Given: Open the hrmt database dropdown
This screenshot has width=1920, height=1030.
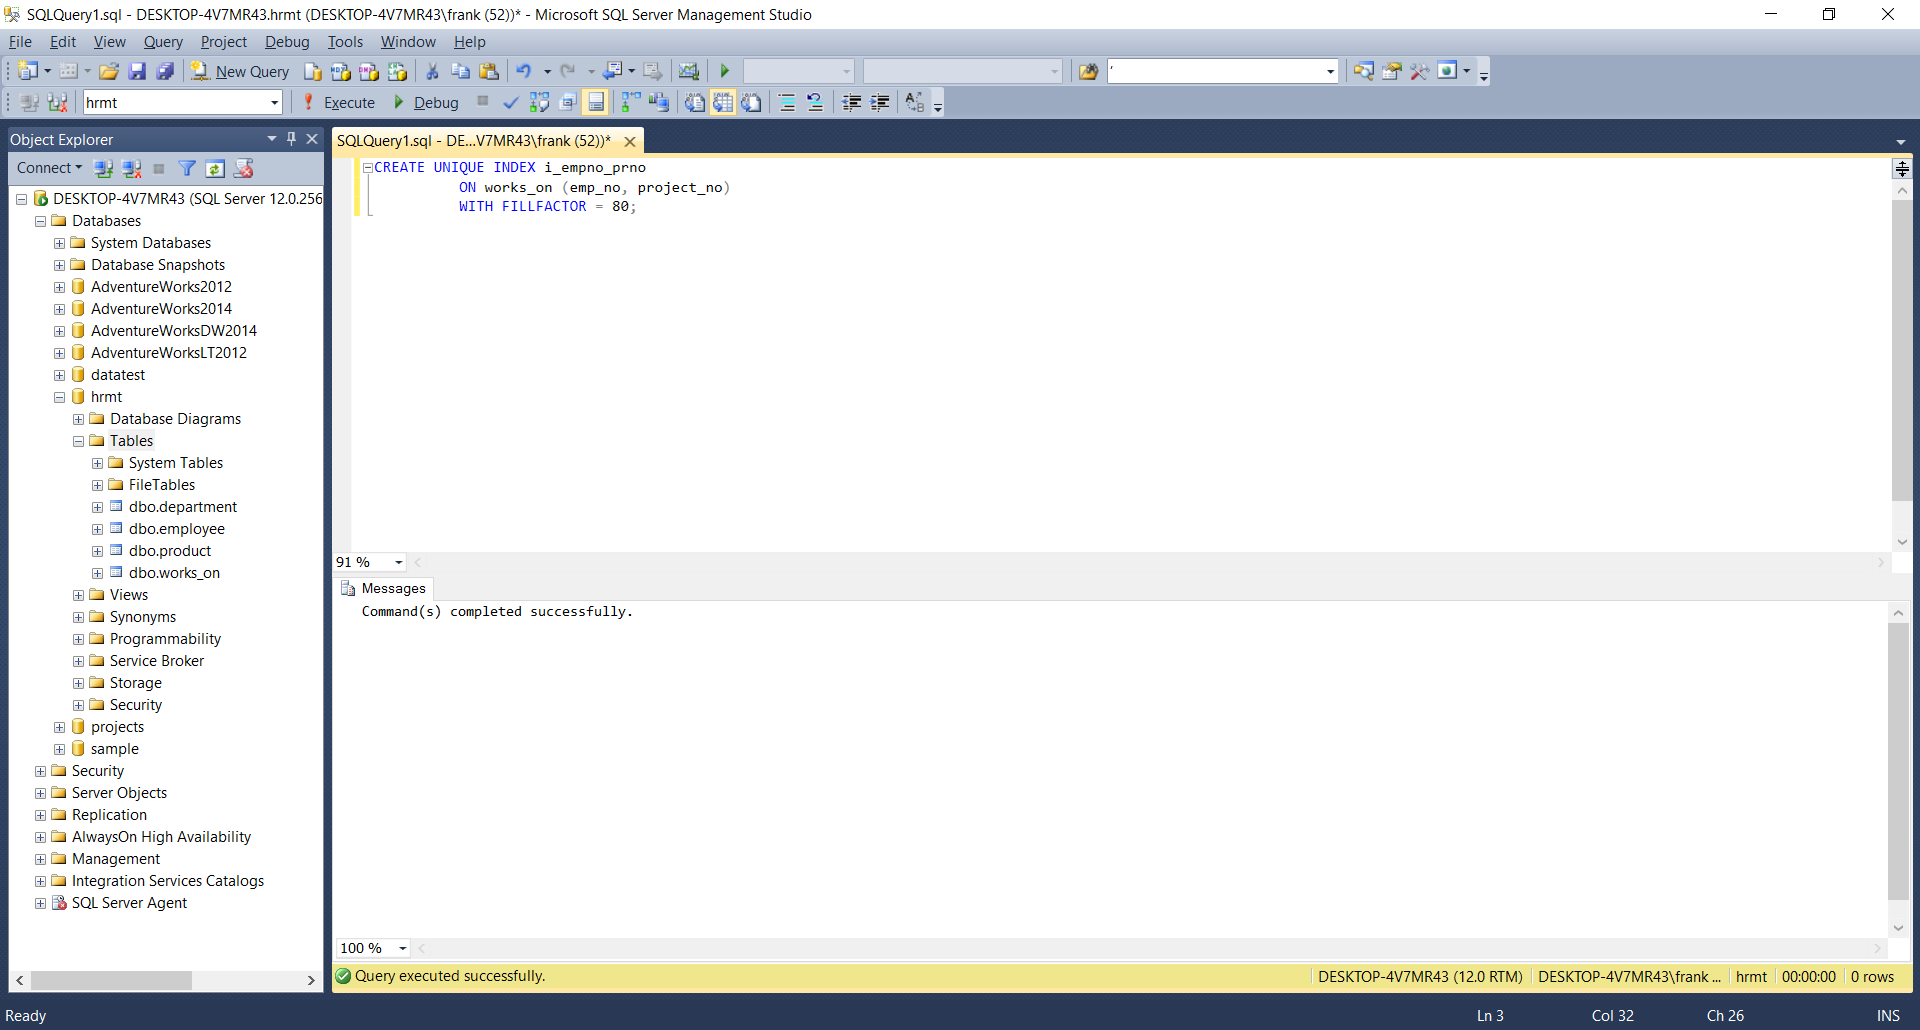Looking at the screenshot, I should point(274,102).
